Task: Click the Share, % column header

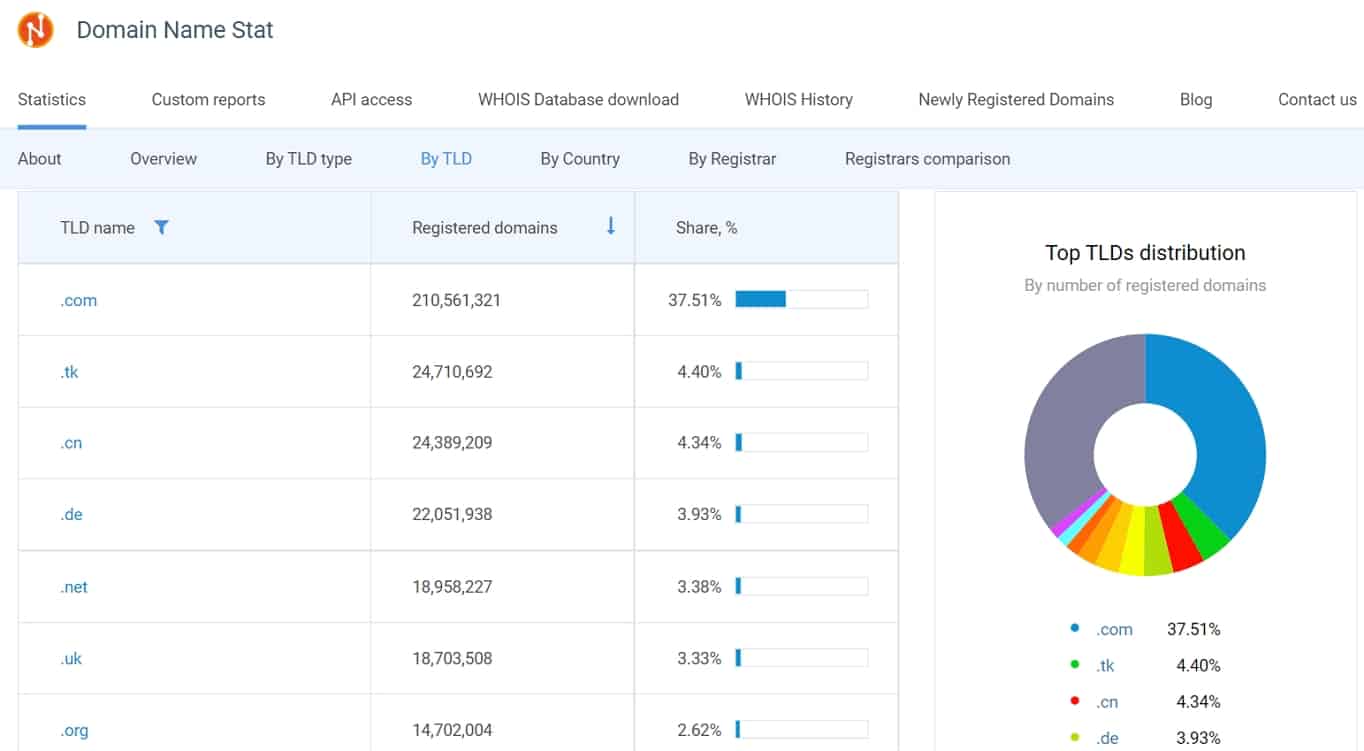Action: 706,228
